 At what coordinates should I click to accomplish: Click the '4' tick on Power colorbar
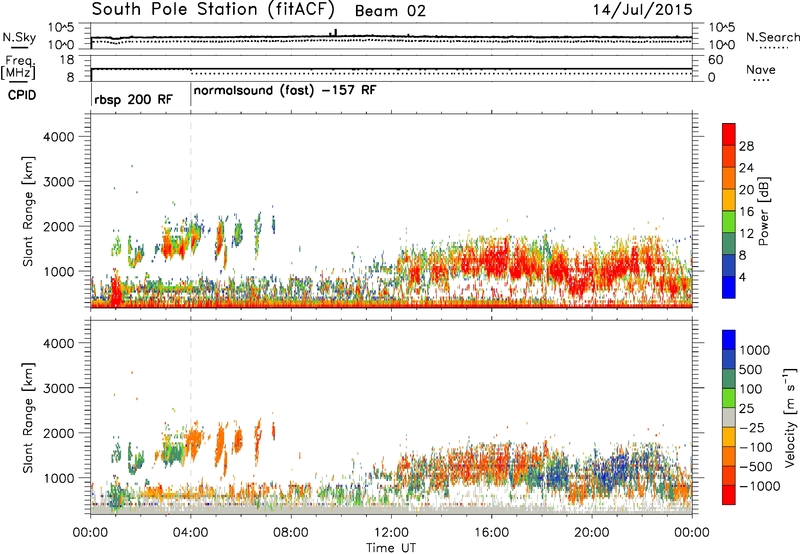(x=743, y=277)
